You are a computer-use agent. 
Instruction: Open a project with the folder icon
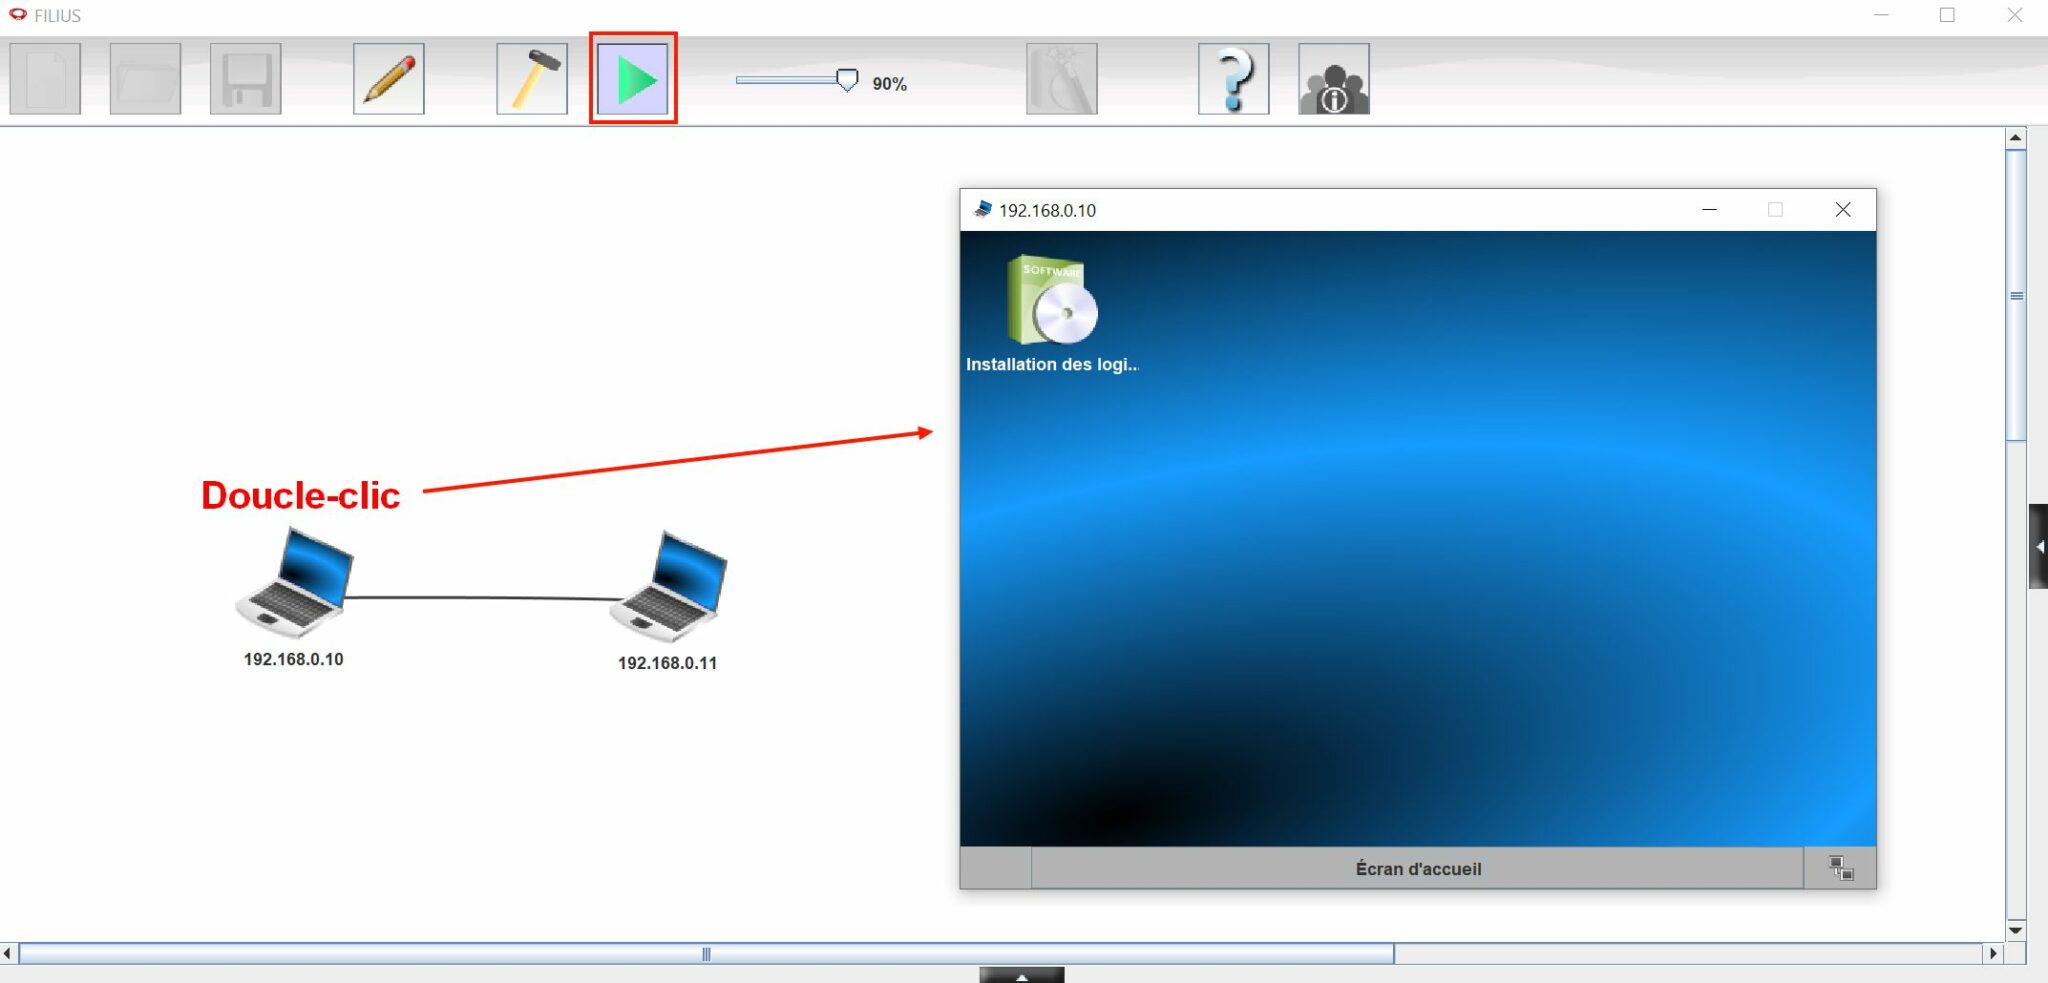(145, 79)
